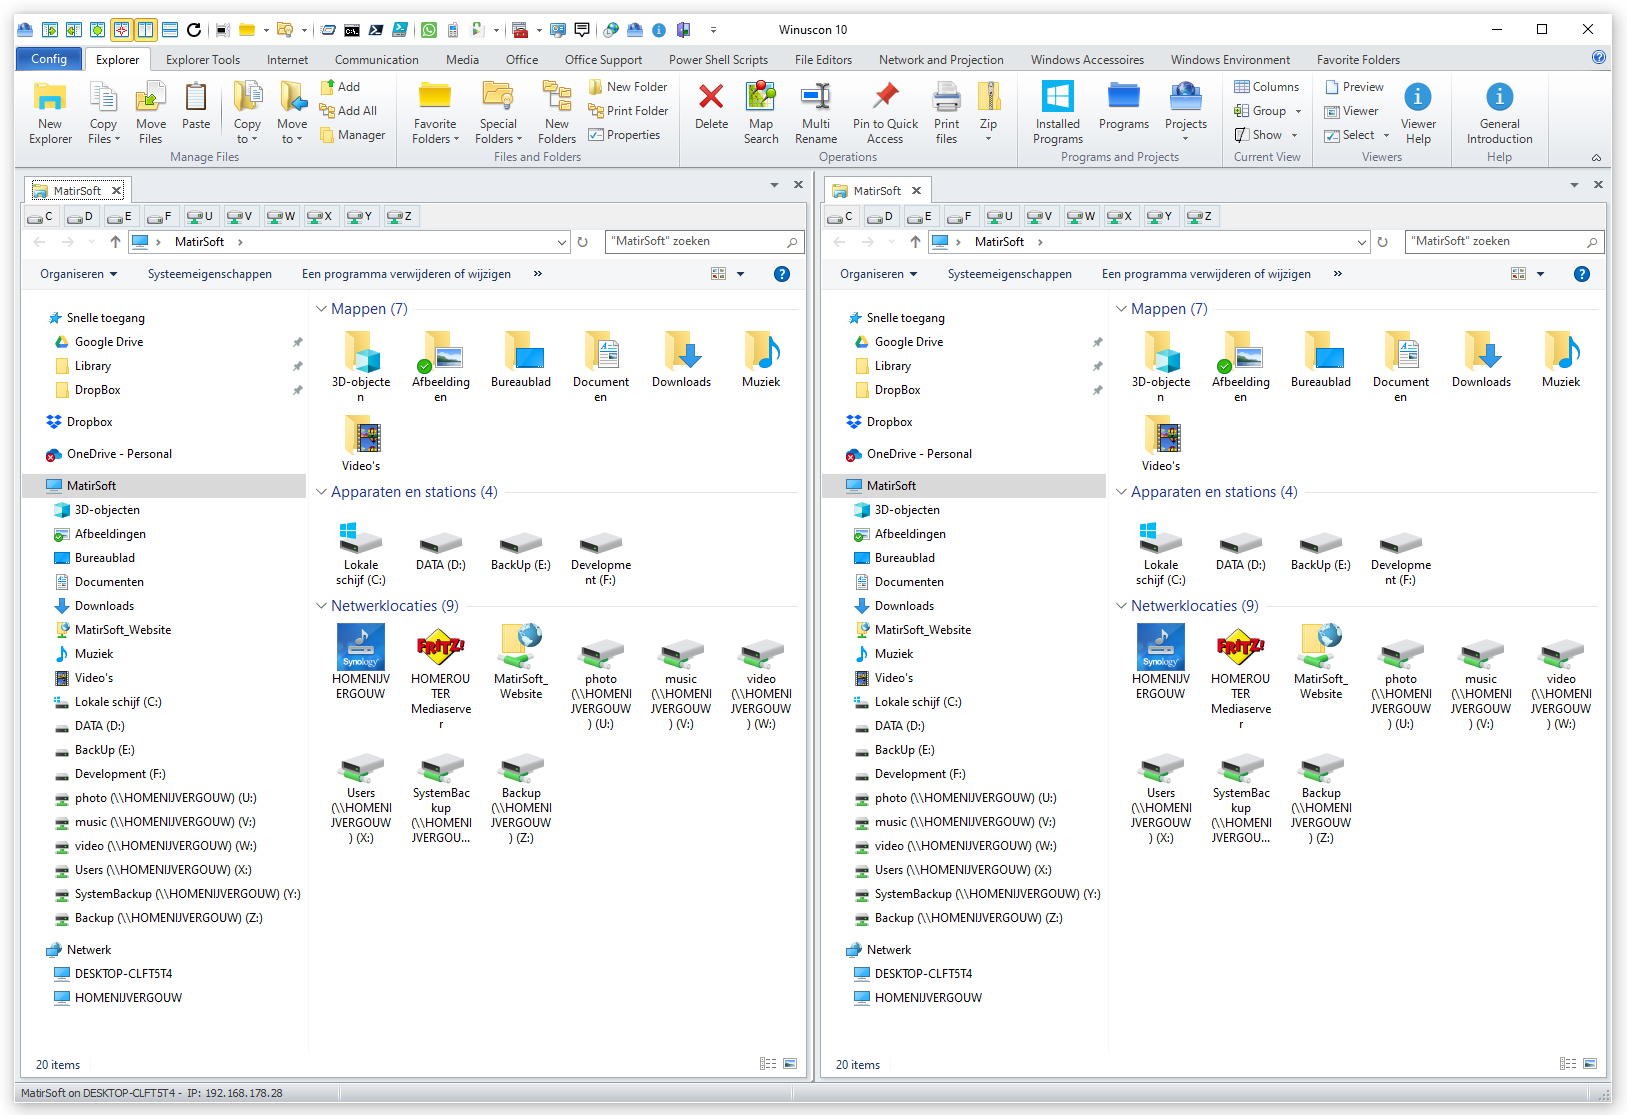The image size is (1627, 1115).
Task: Click the Properties ribbon button
Action: 625,135
